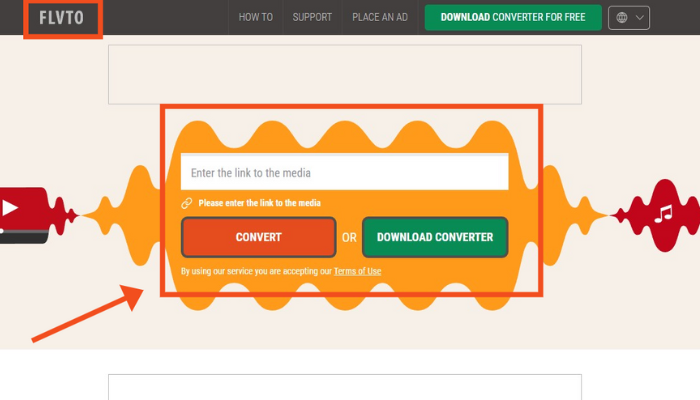This screenshot has height=400, width=700.
Task: Click 'Please enter the link to the media' text
Action: [x=259, y=203]
